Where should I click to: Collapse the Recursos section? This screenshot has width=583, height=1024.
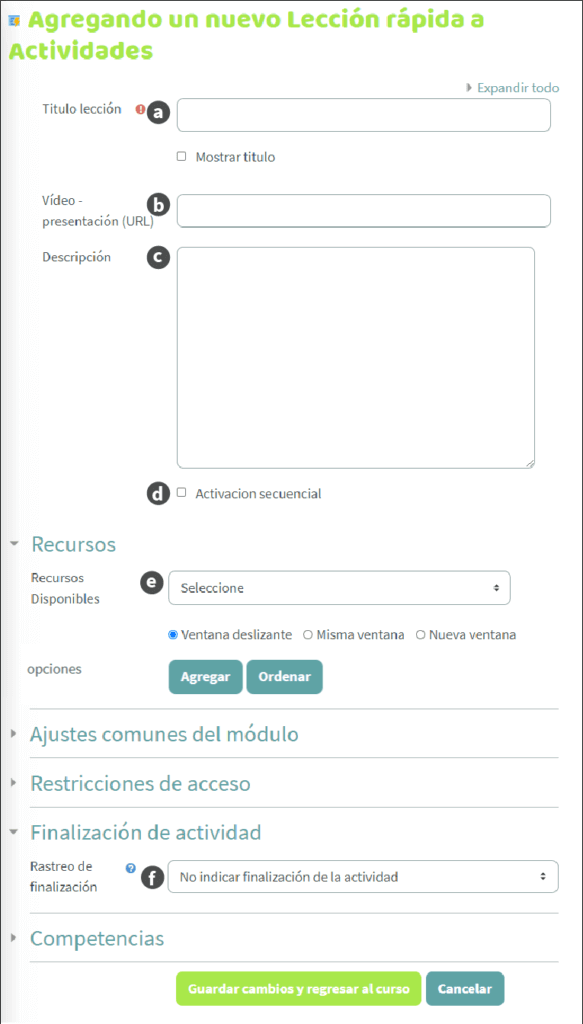pos(73,543)
